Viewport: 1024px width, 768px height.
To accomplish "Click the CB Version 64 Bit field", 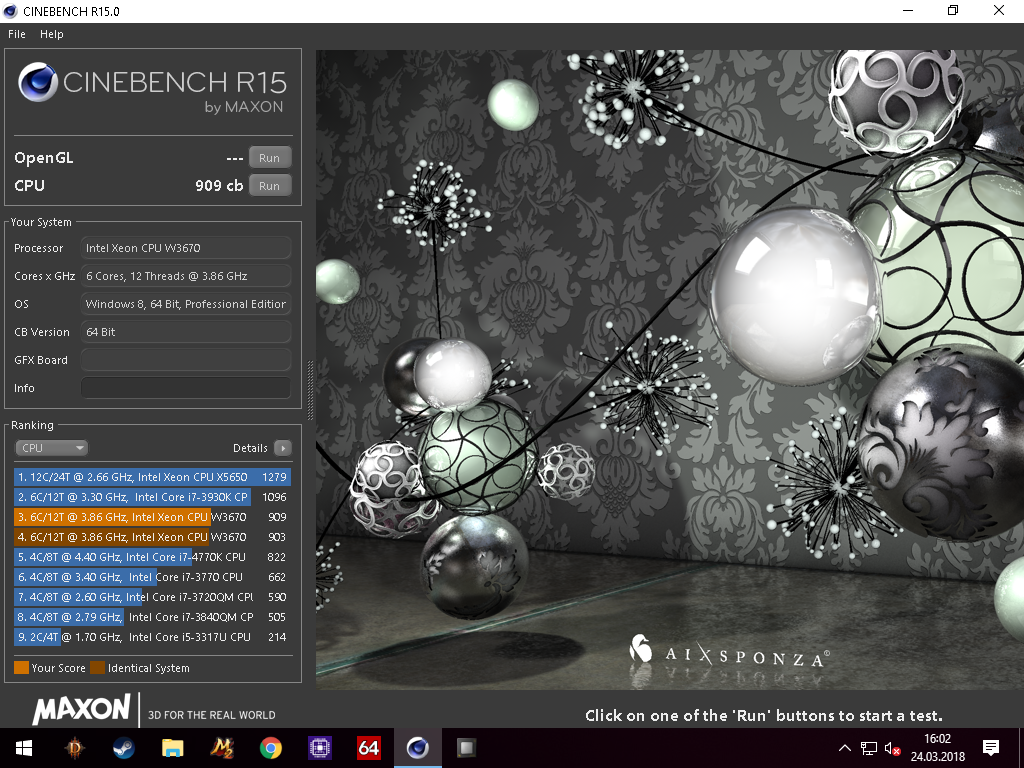I will [186, 332].
